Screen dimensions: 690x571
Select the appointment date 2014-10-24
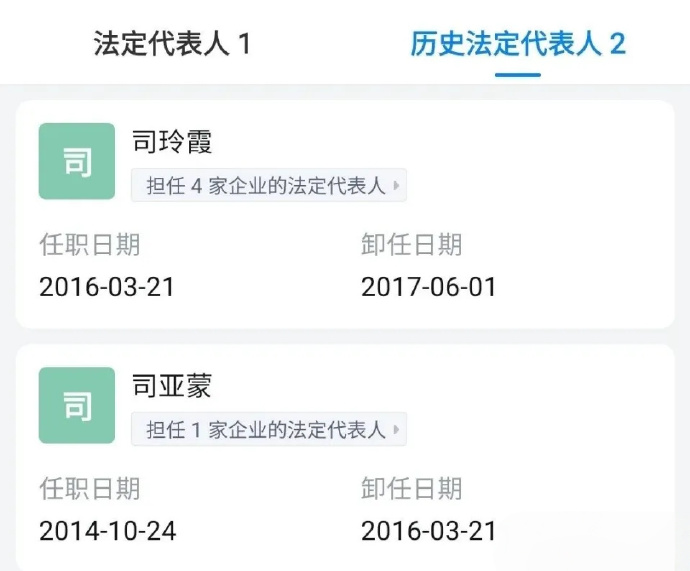107,531
